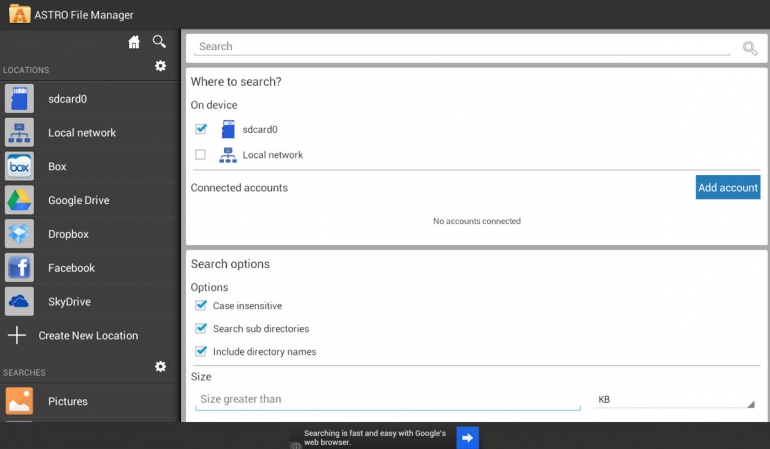
Task: Tap the home icon in sidebar
Action: click(134, 42)
